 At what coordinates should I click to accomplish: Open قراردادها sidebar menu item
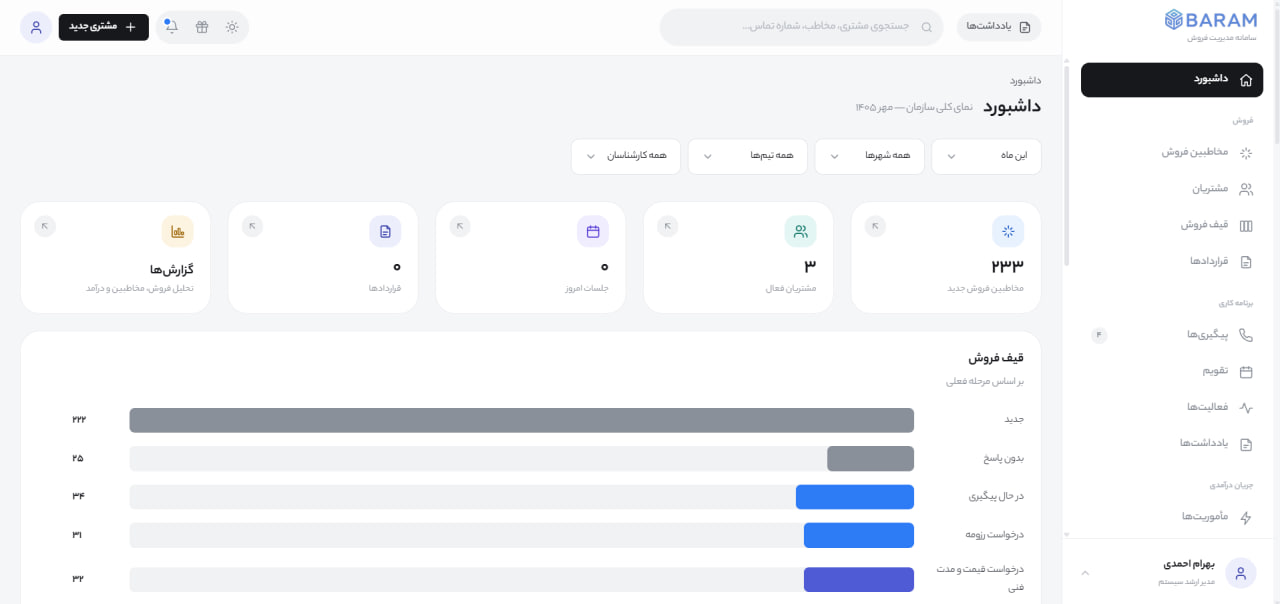[x=1172, y=262]
